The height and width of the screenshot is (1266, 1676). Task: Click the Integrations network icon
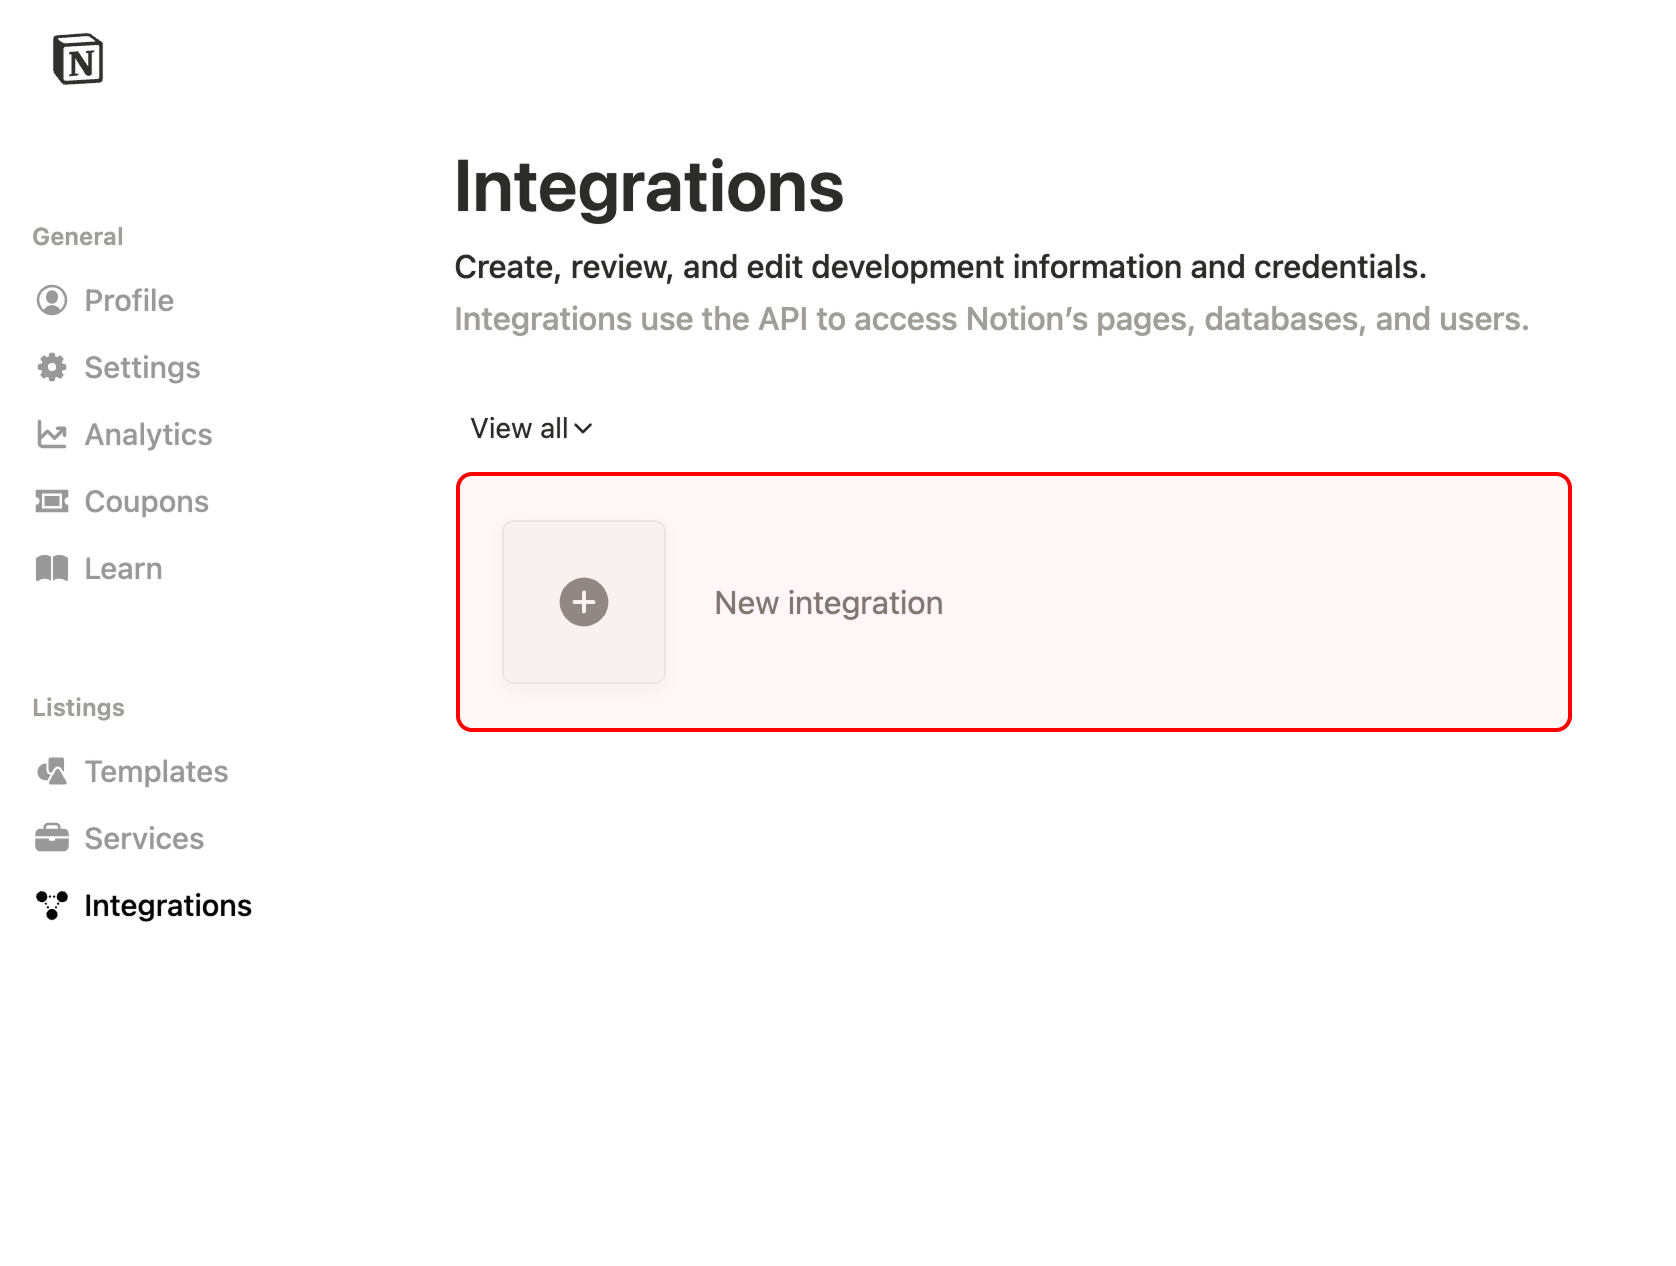(x=53, y=905)
